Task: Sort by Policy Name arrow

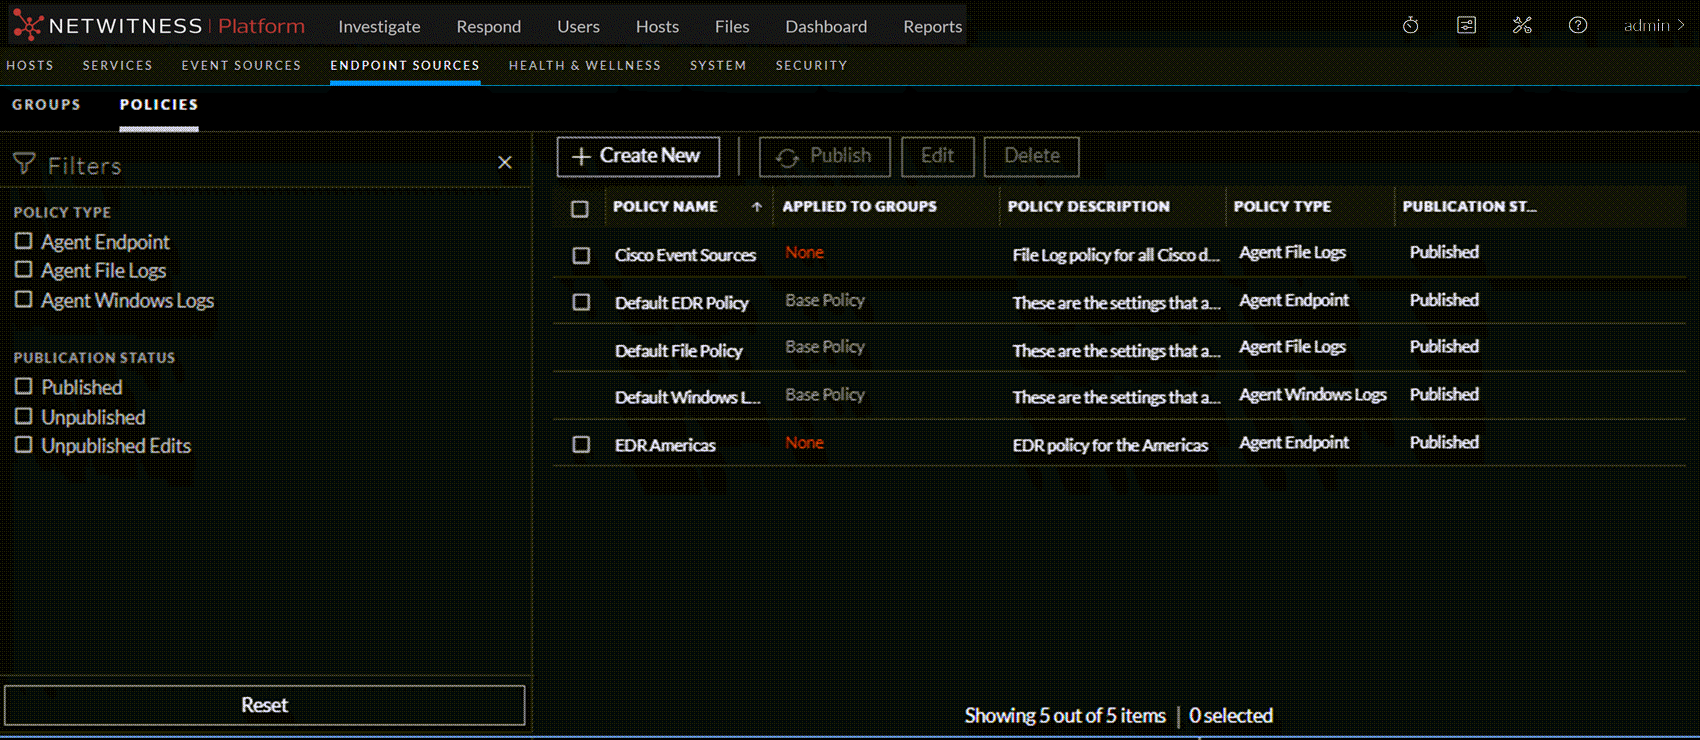Action: point(757,207)
